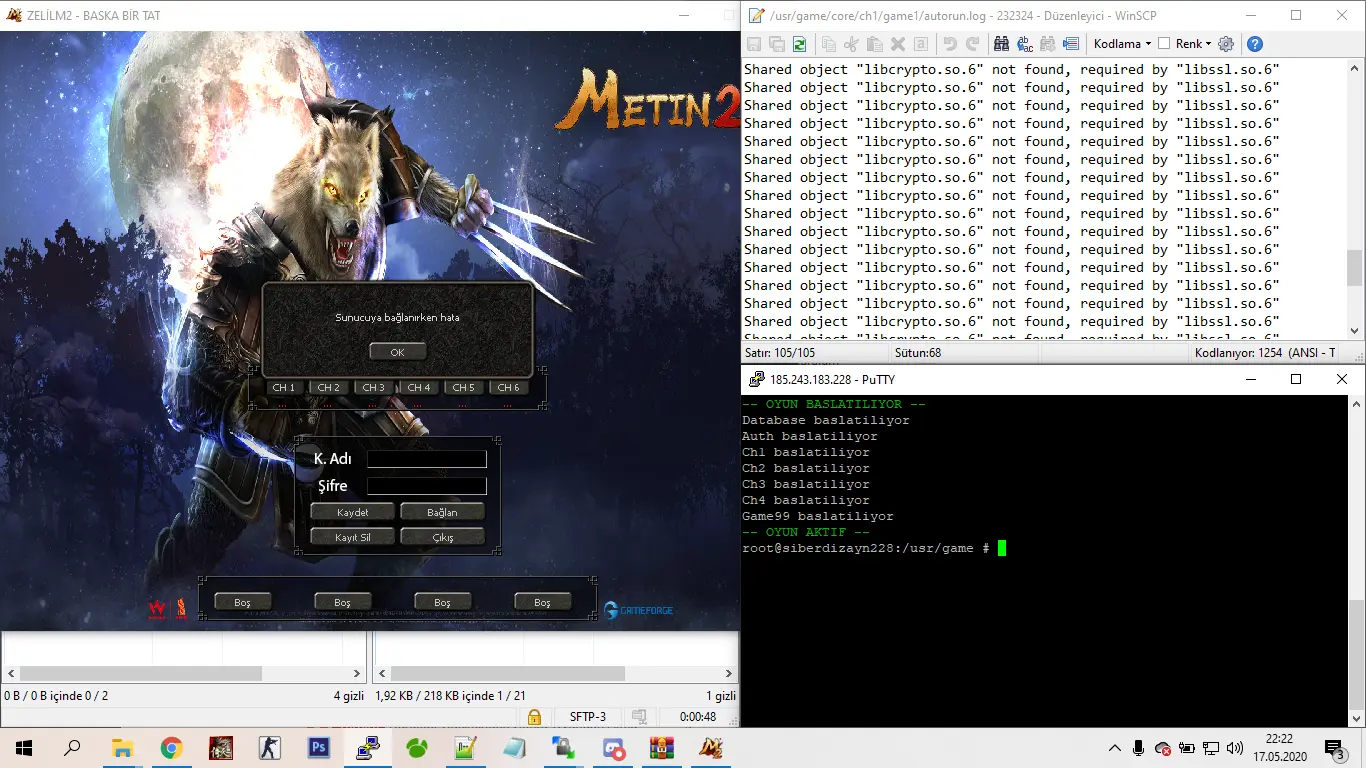Click the Discord taskbar icon
The width and height of the screenshot is (1366, 768).
tap(613, 747)
